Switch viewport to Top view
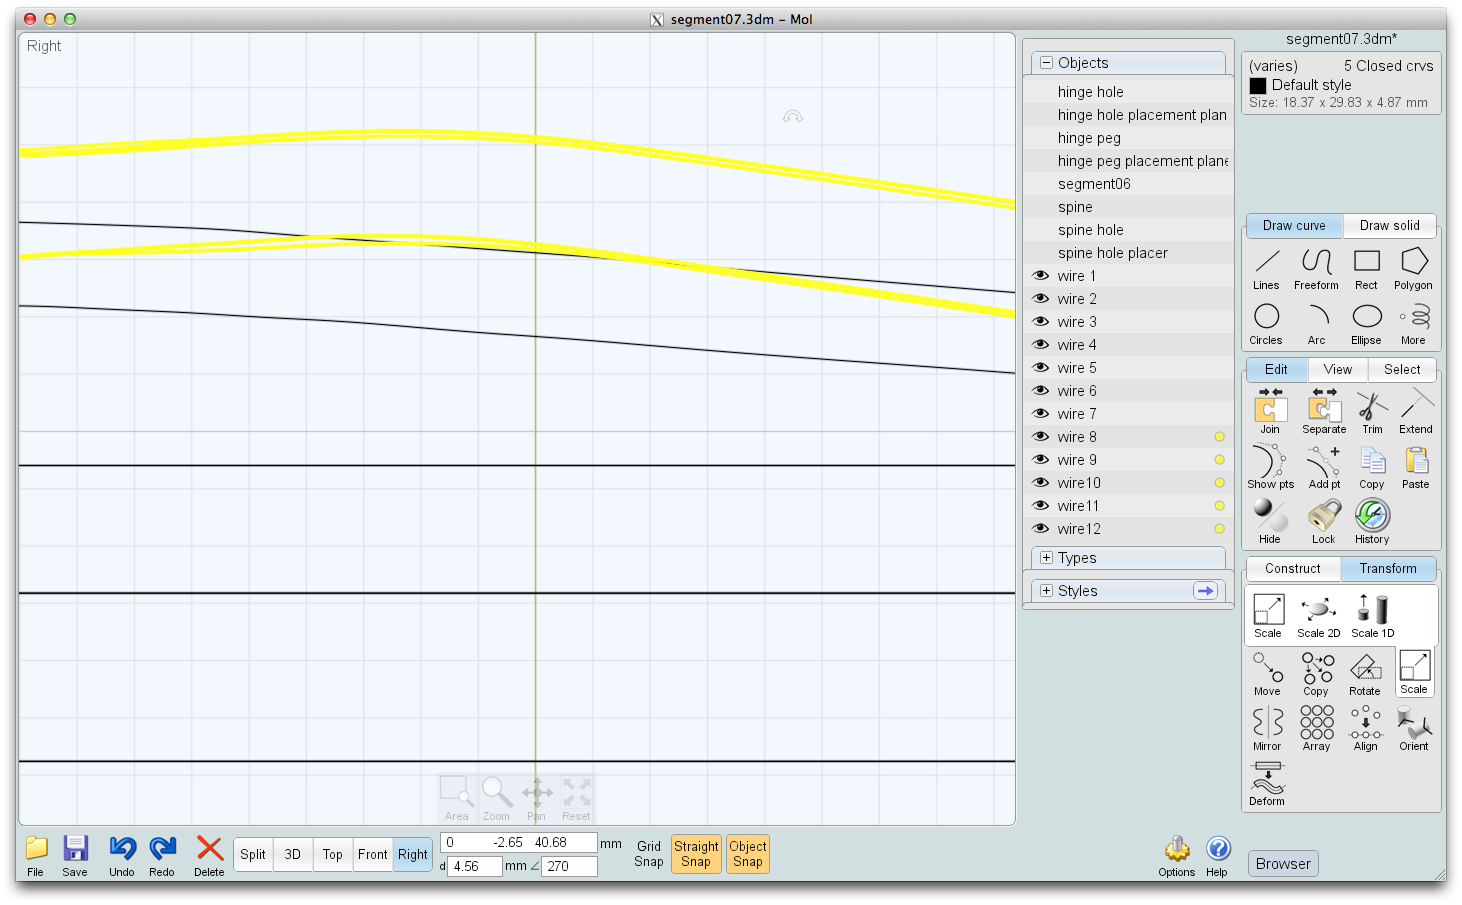Image resolution: width=1462 pixels, height=905 pixels. click(333, 854)
